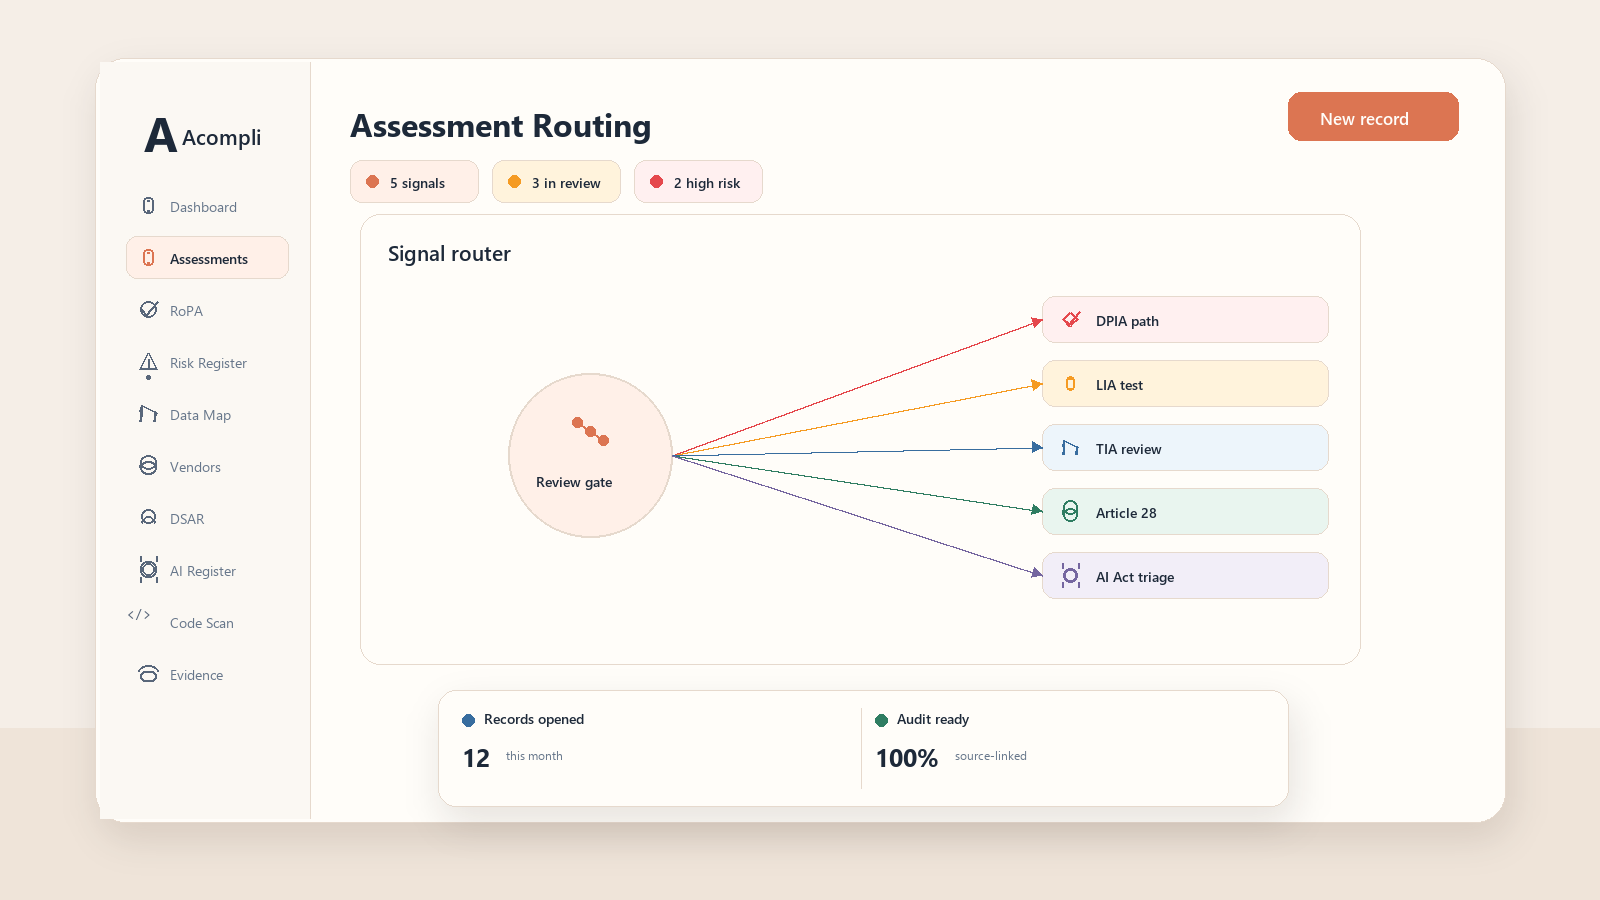The height and width of the screenshot is (900, 1600).
Task: Click the Assessments sidebar icon
Action: (148, 258)
